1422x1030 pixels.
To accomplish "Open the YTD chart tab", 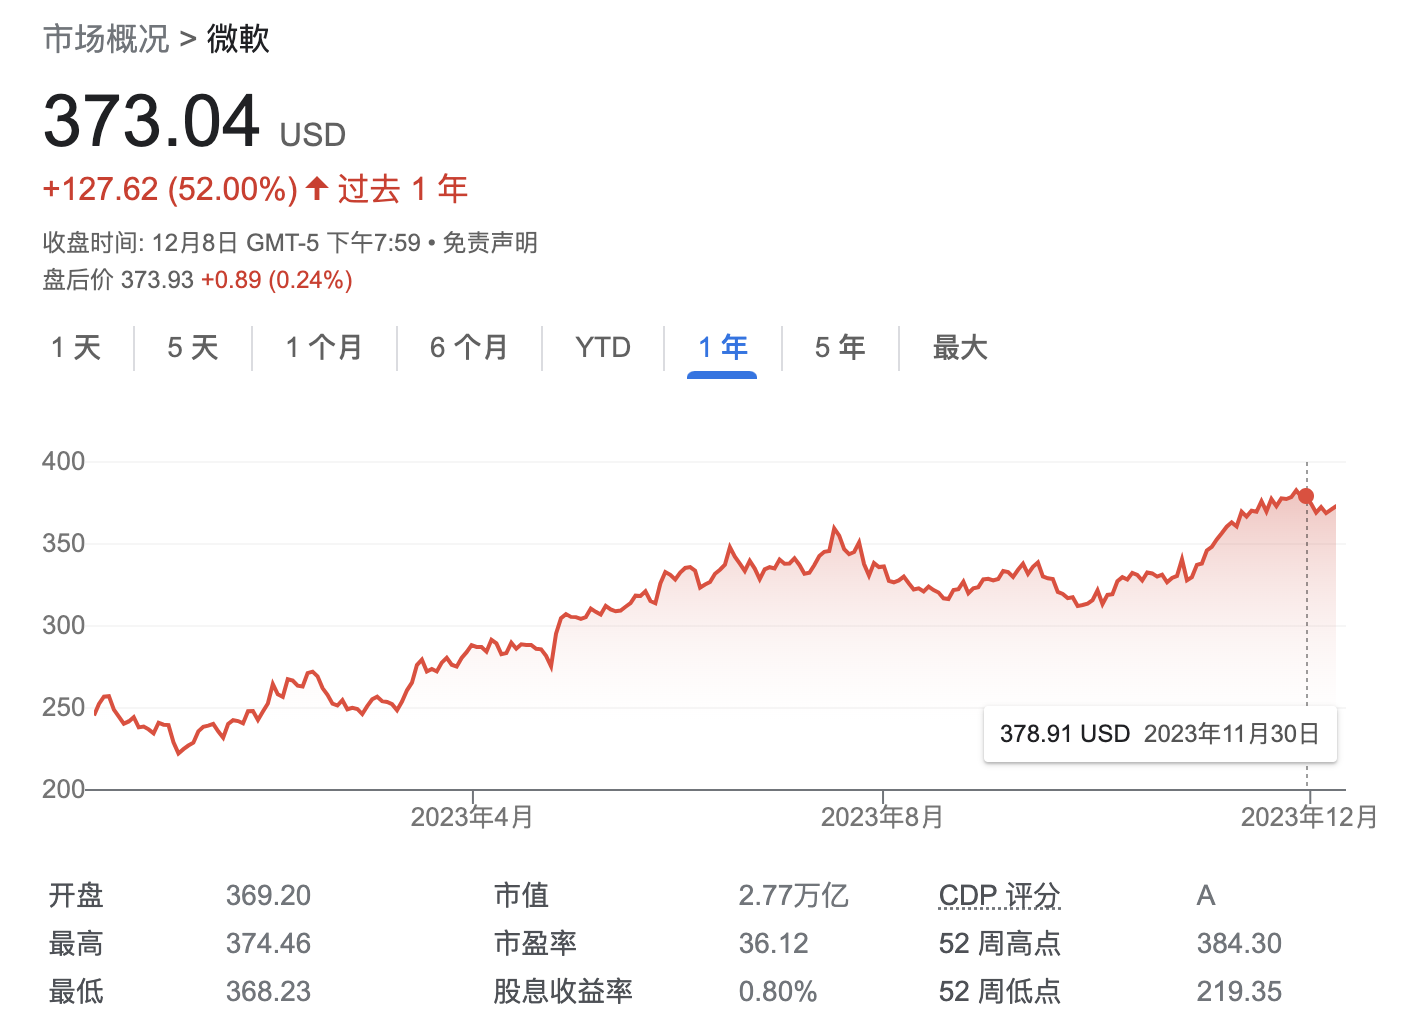I will [x=603, y=348].
